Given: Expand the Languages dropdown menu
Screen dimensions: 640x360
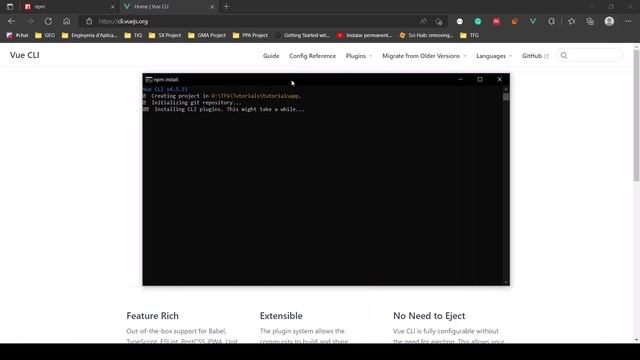Looking at the screenshot, I should [494, 56].
